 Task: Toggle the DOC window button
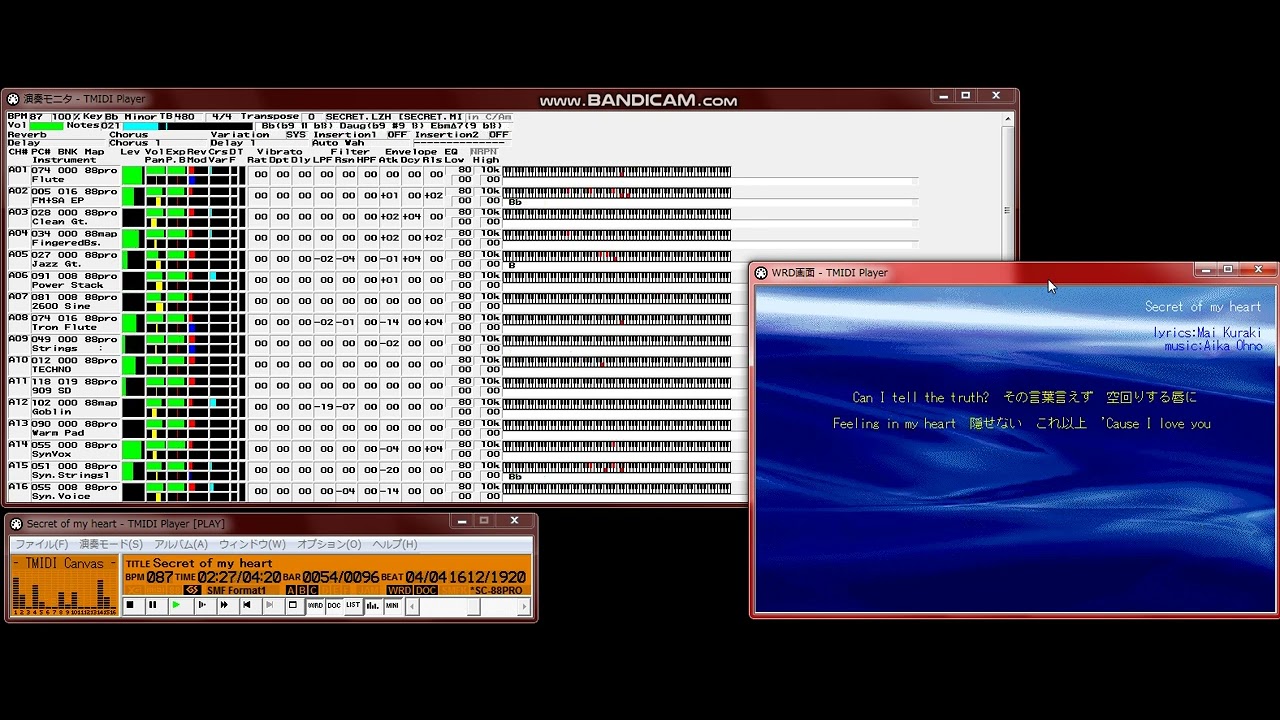point(334,605)
